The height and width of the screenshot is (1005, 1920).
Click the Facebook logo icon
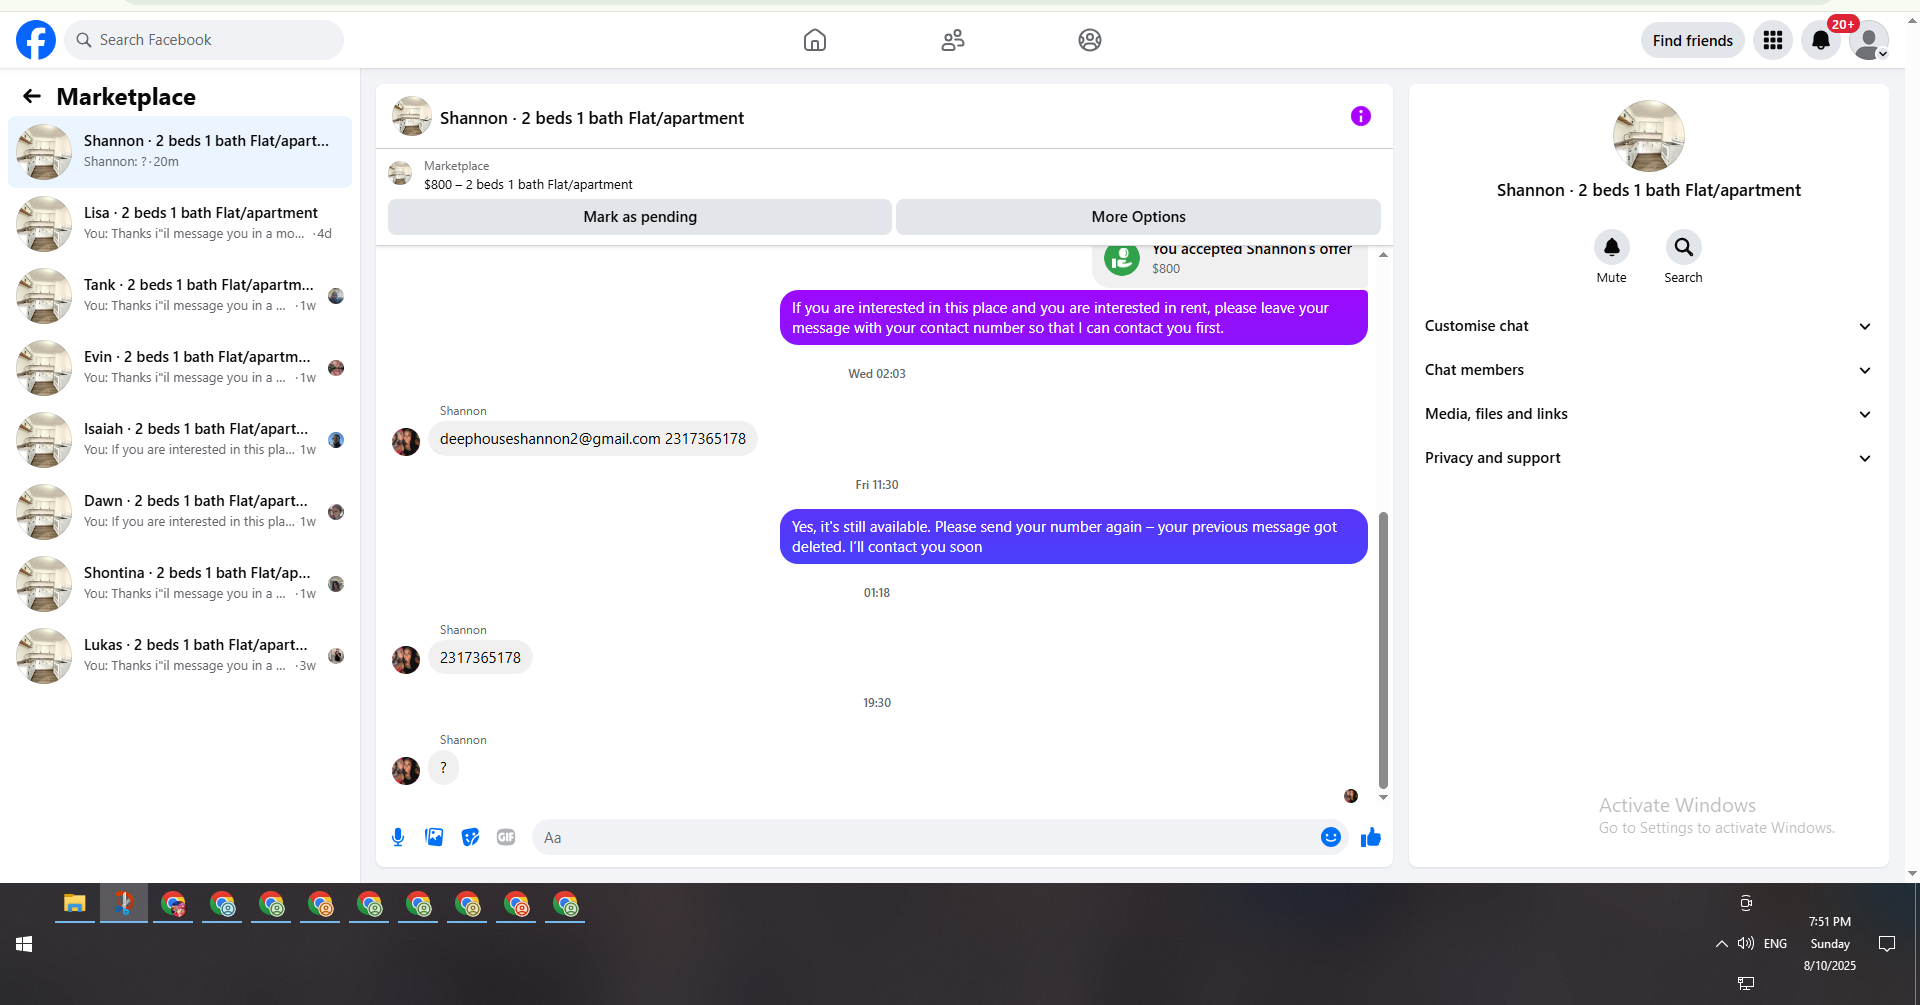(36, 40)
